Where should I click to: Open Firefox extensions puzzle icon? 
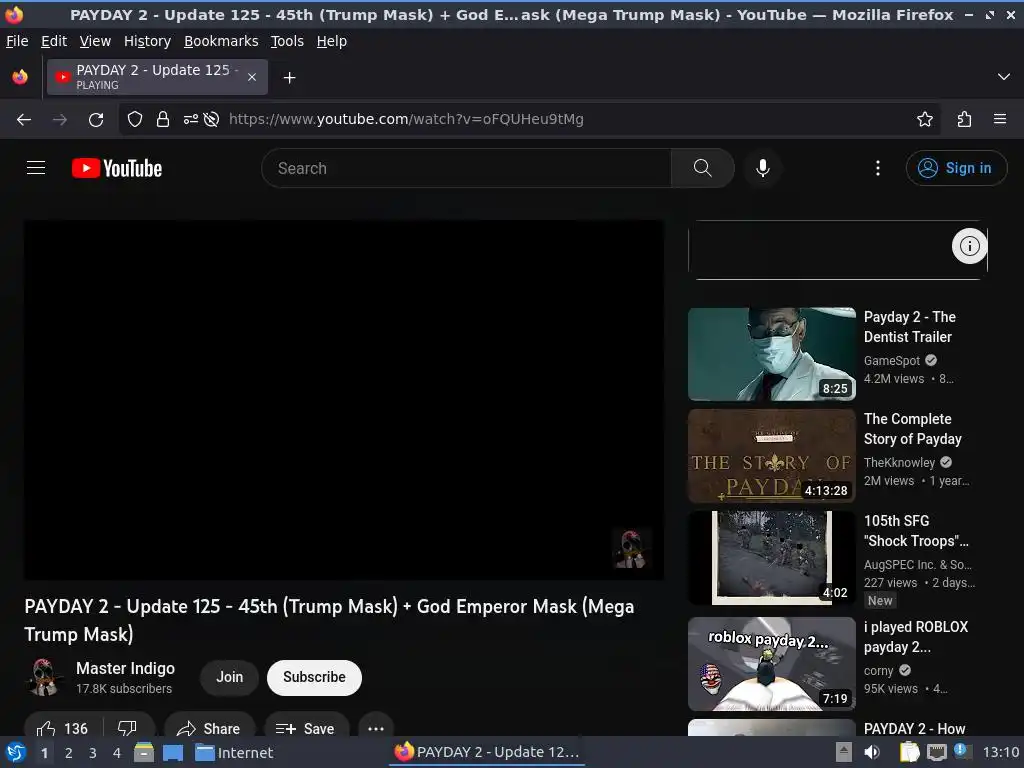(x=964, y=119)
